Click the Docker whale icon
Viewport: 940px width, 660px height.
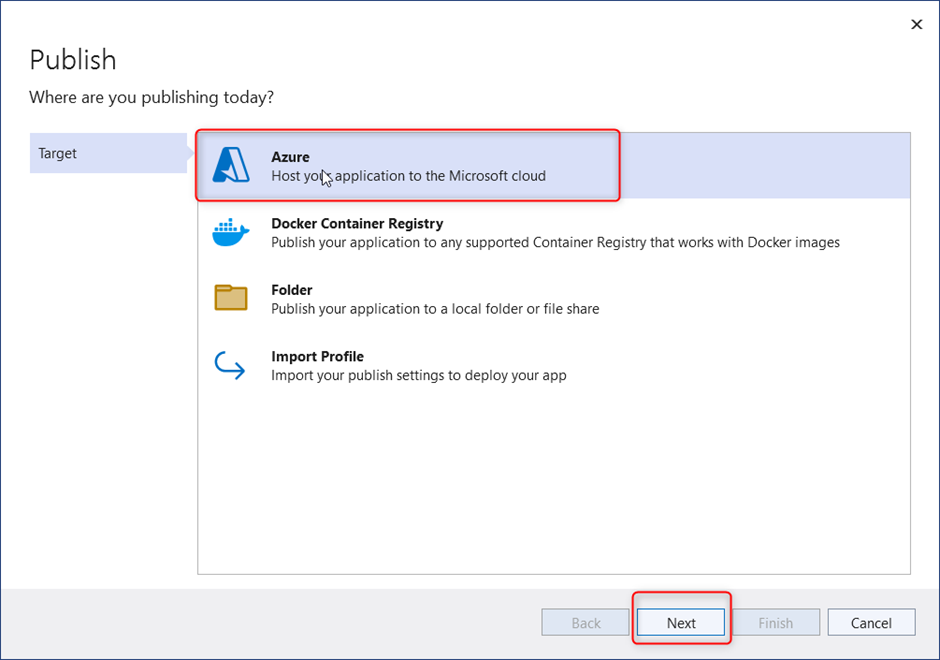click(231, 233)
